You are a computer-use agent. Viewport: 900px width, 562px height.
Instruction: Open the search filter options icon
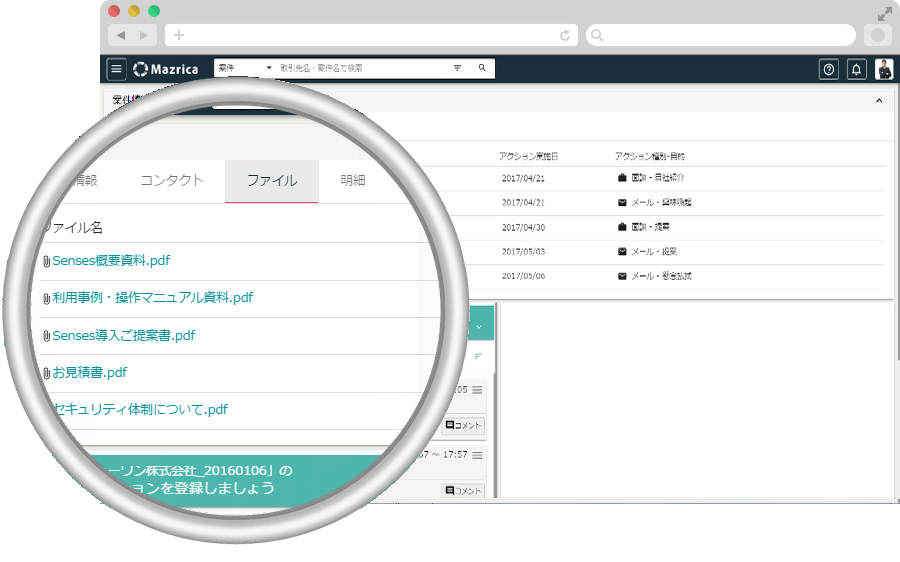point(457,68)
